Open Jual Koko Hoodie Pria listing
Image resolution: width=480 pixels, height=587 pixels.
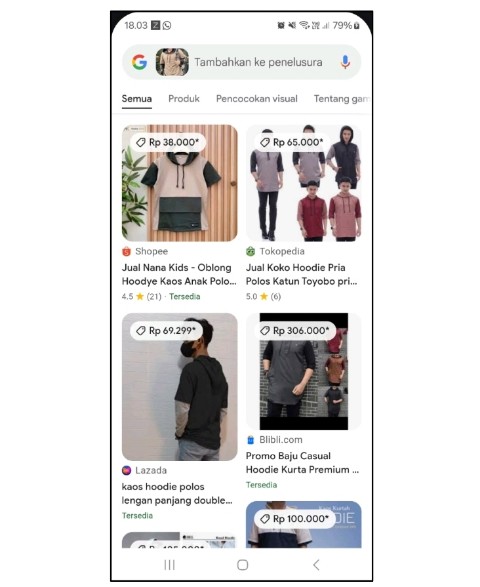coord(301,274)
